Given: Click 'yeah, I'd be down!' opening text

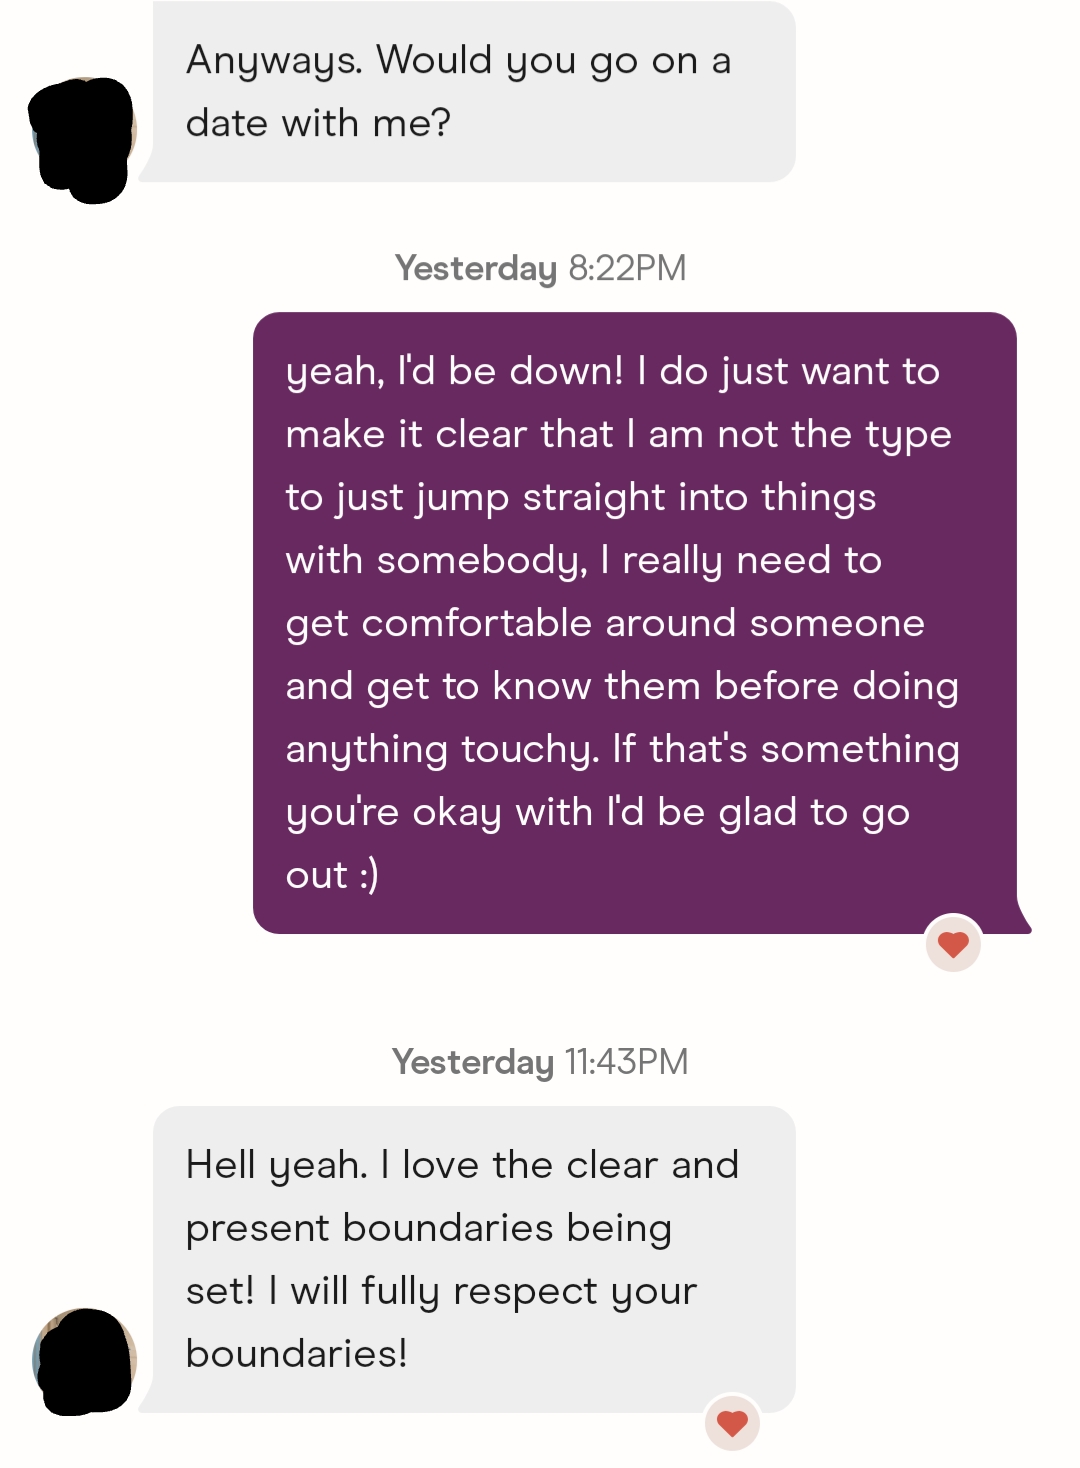Looking at the screenshot, I should pos(455,371).
